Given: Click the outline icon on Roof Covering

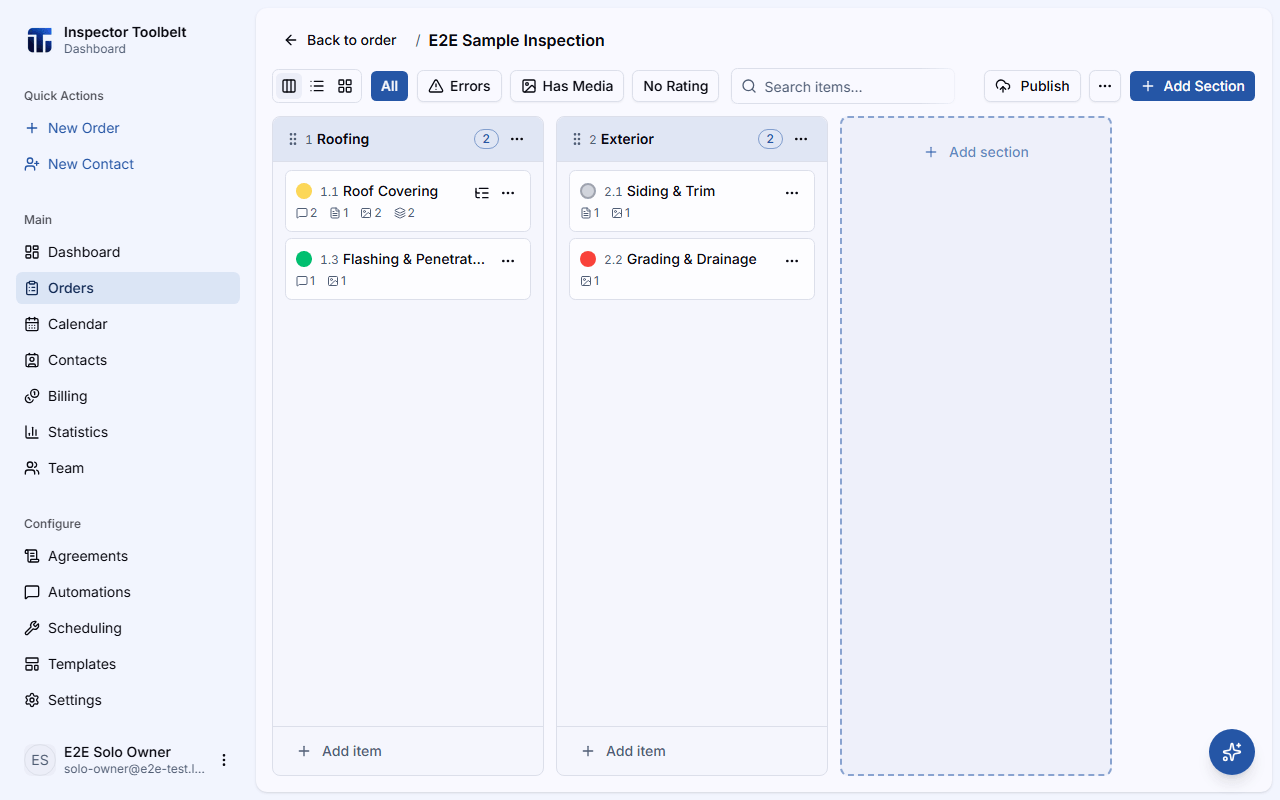Looking at the screenshot, I should pyautogui.click(x=482, y=192).
